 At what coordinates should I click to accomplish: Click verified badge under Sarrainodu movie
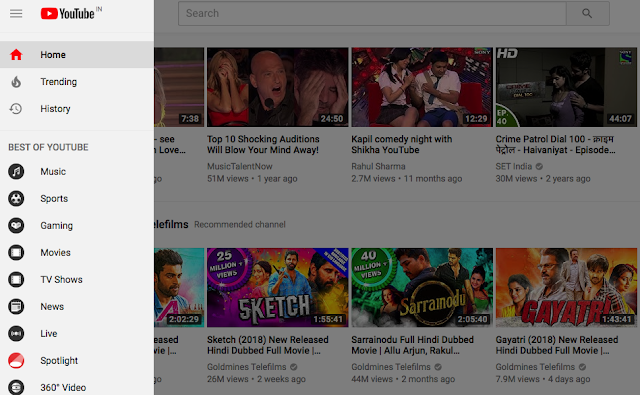click(438, 367)
